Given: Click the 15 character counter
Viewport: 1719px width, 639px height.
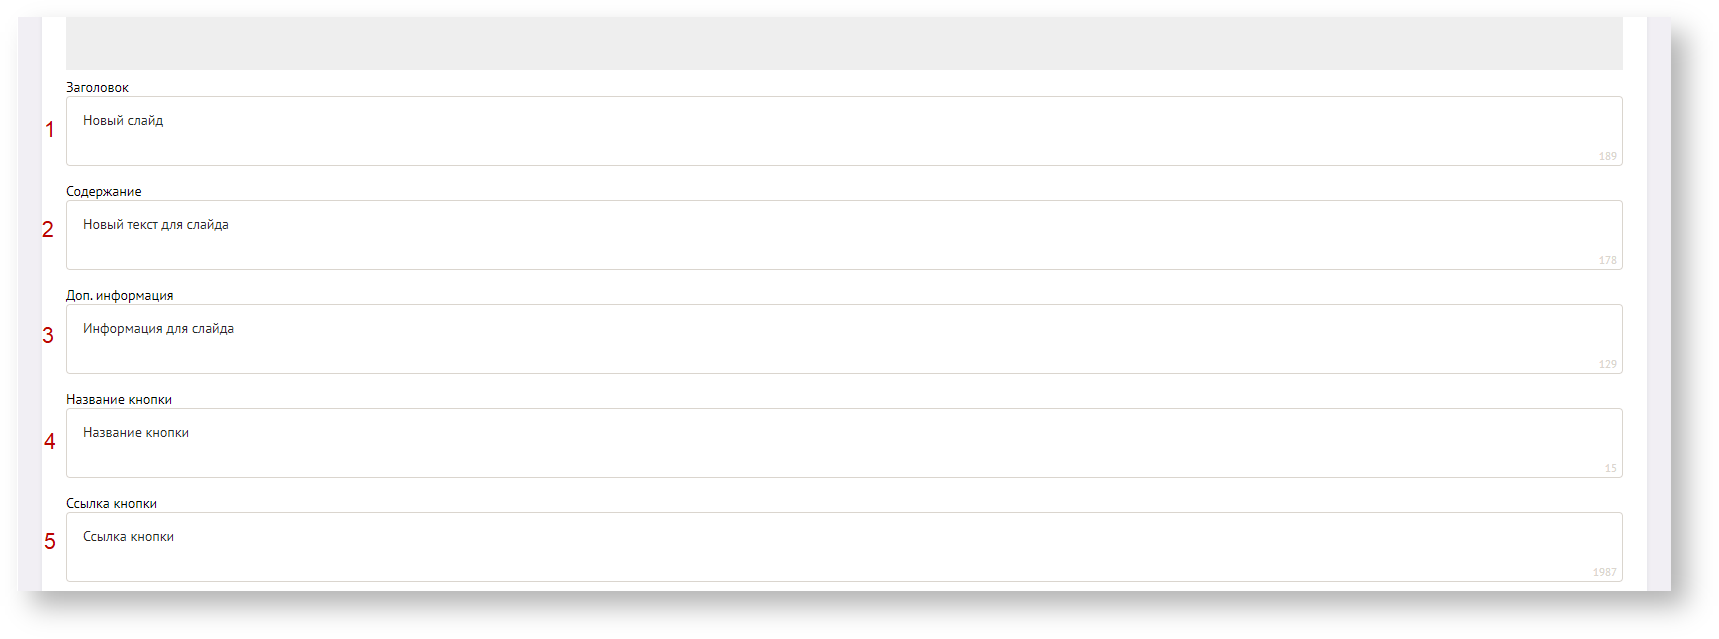Looking at the screenshot, I should tap(1610, 468).
